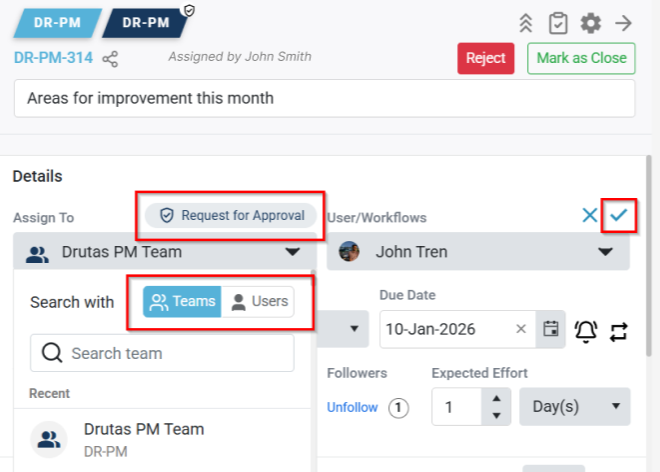This screenshot has height=472, width=660.
Task: Click the reminder bell icon
Action: (585, 330)
